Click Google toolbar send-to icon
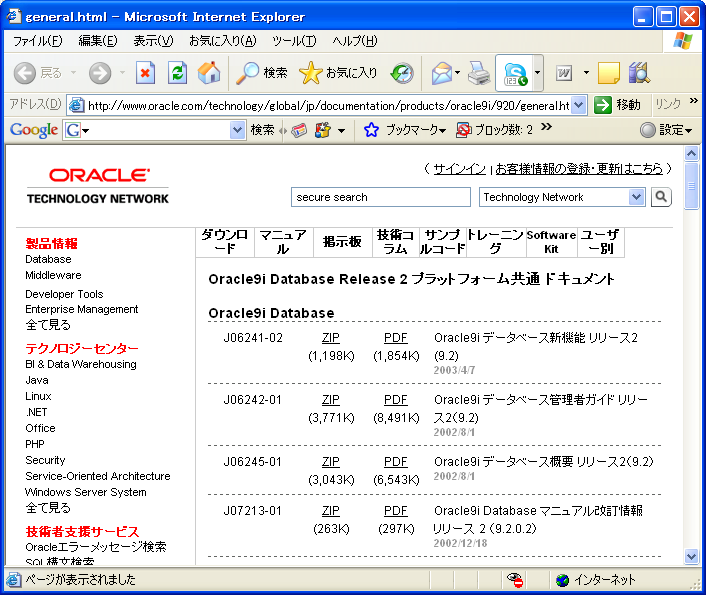 point(323,131)
